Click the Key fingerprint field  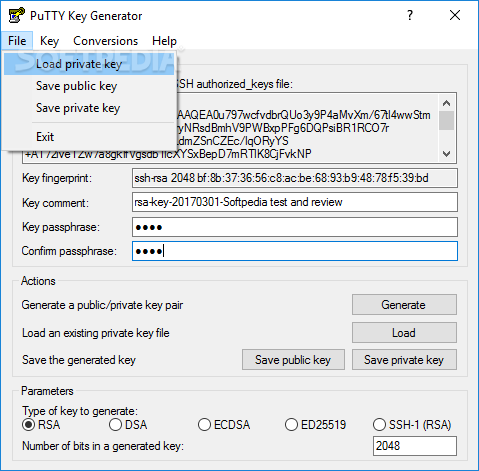[295, 178]
